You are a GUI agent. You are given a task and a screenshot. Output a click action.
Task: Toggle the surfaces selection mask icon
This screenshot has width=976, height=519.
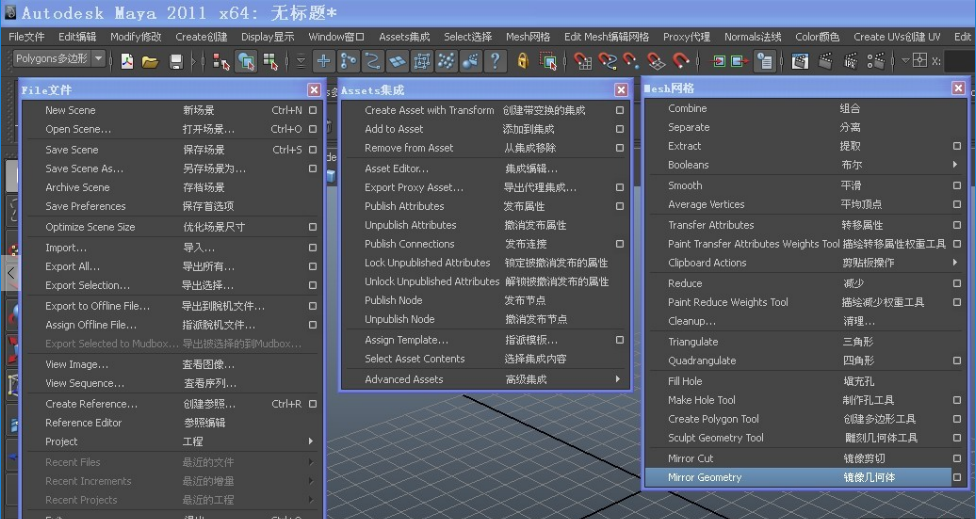[397, 60]
